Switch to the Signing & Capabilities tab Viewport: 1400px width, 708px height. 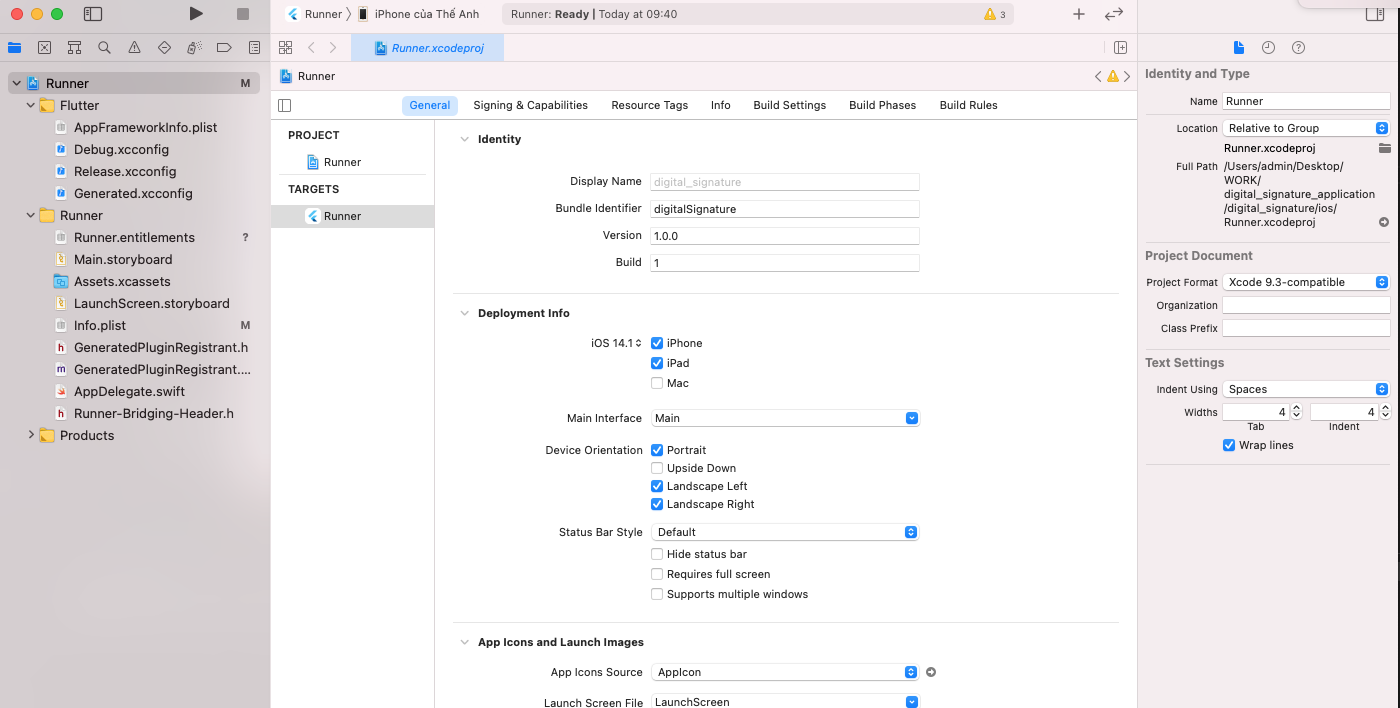pos(530,105)
